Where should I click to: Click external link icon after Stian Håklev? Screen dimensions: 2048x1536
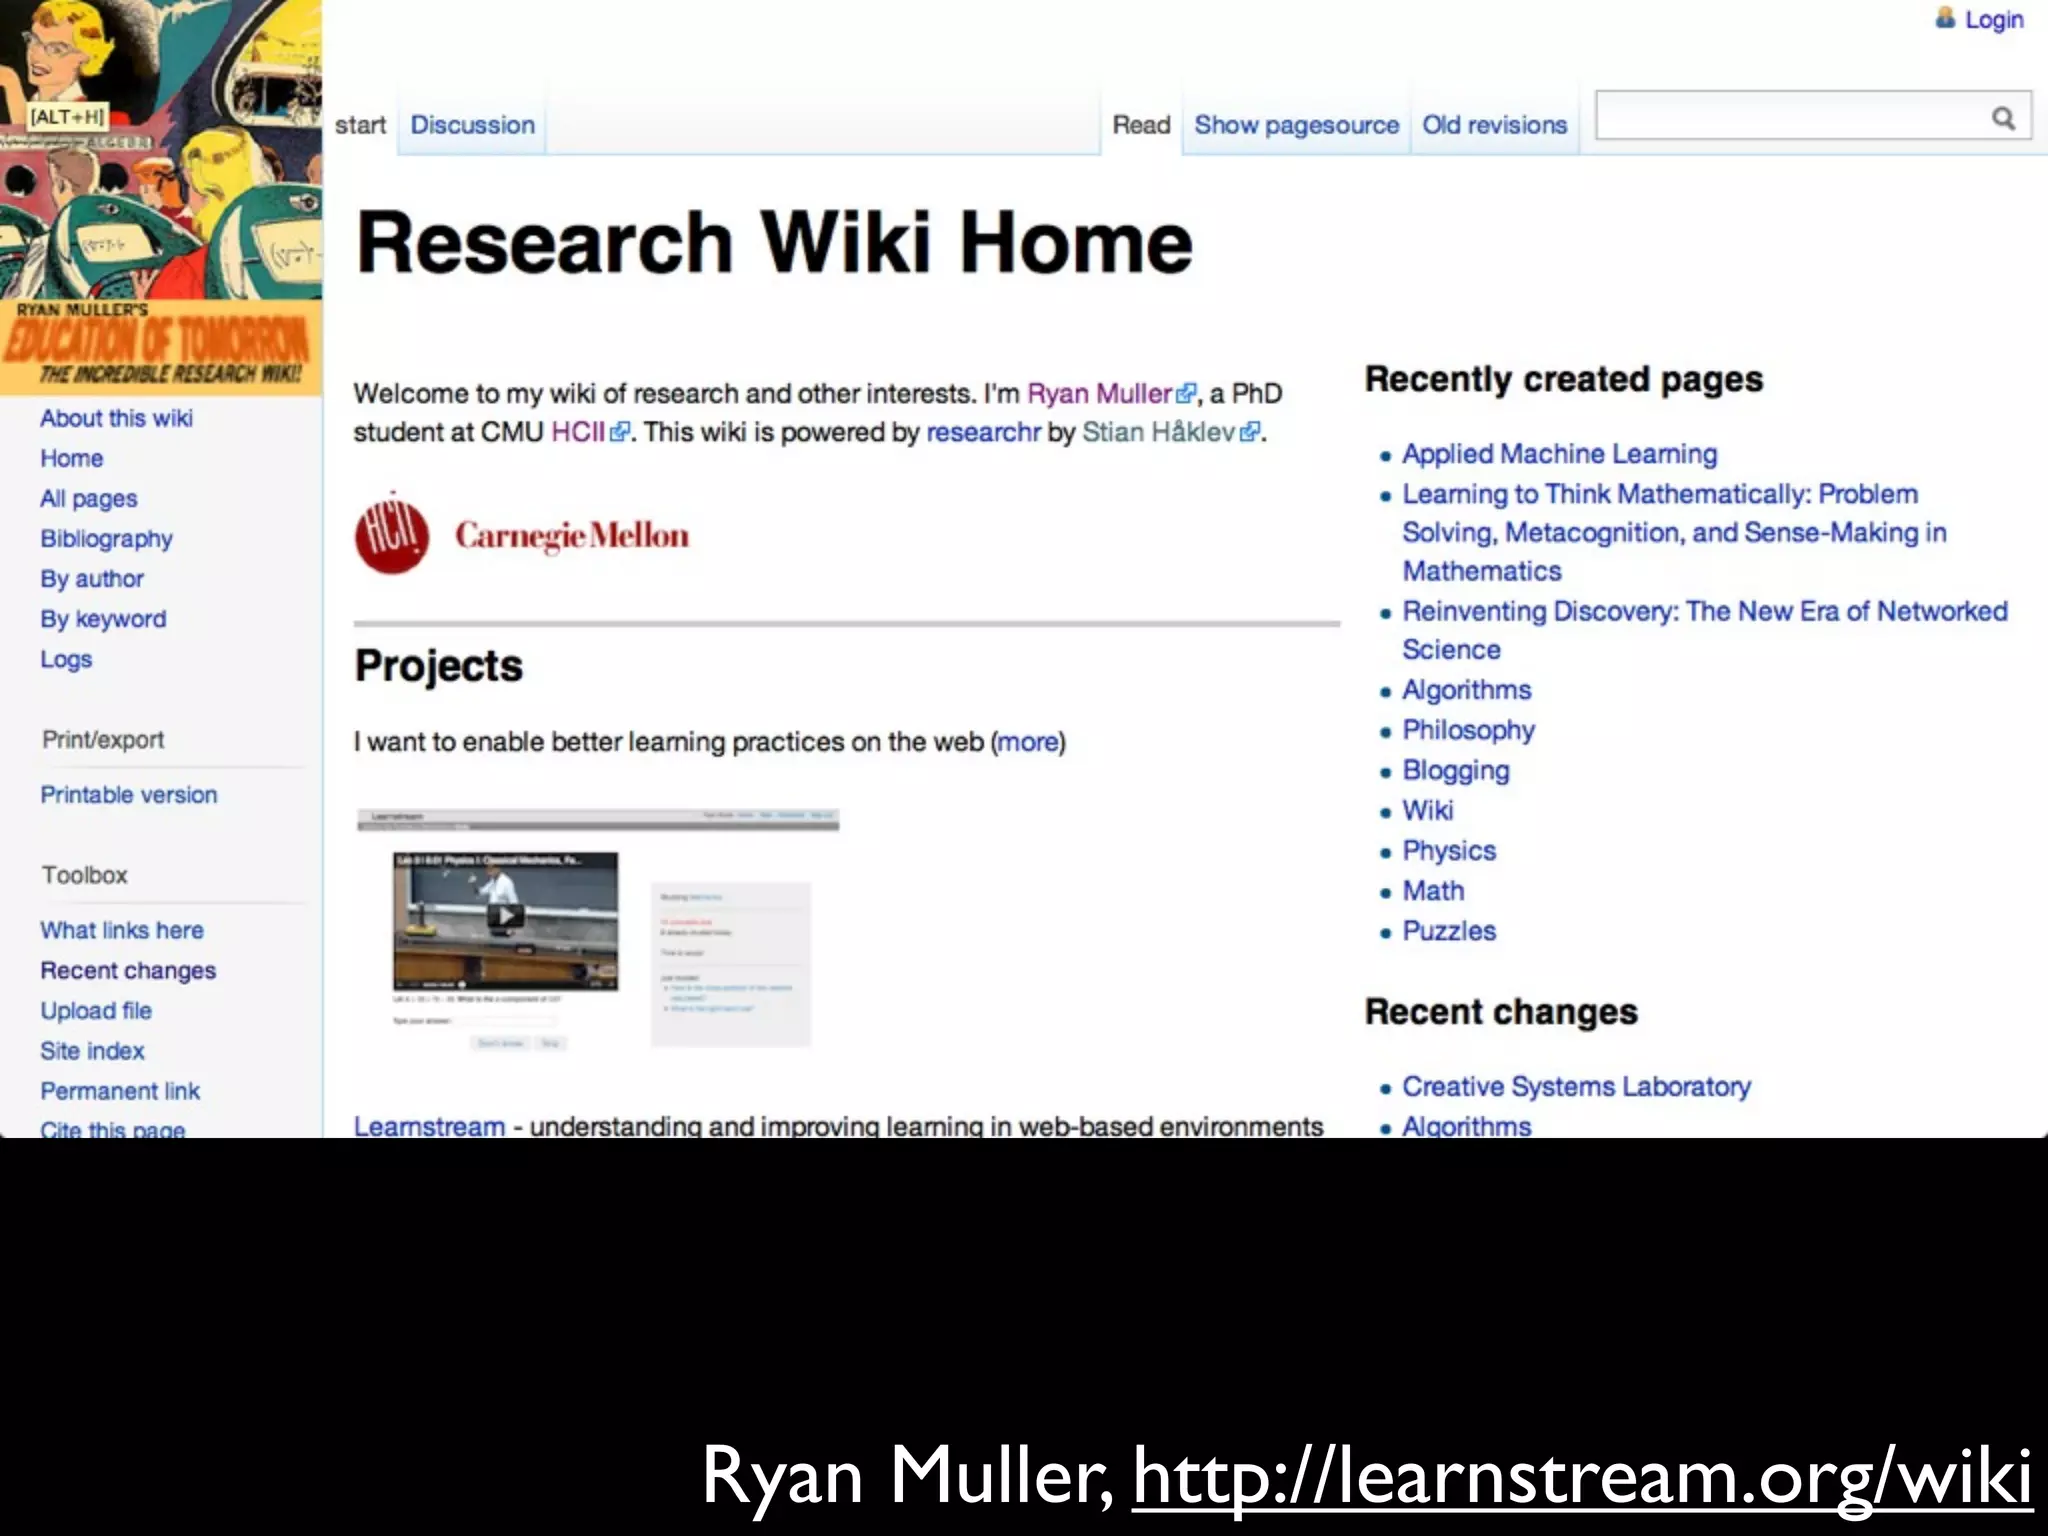[x=1250, y=432]
